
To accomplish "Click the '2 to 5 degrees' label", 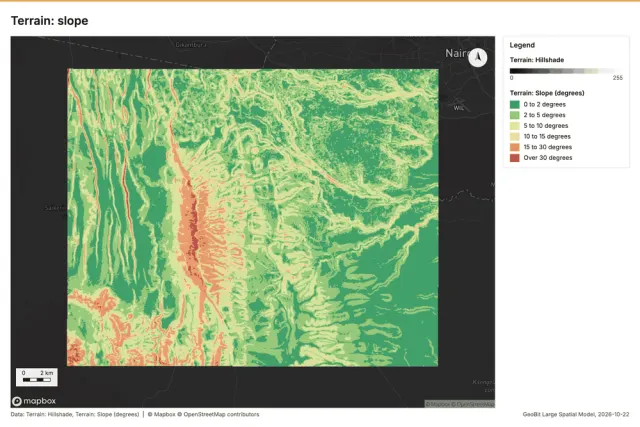I will click(x=544, y=115).
